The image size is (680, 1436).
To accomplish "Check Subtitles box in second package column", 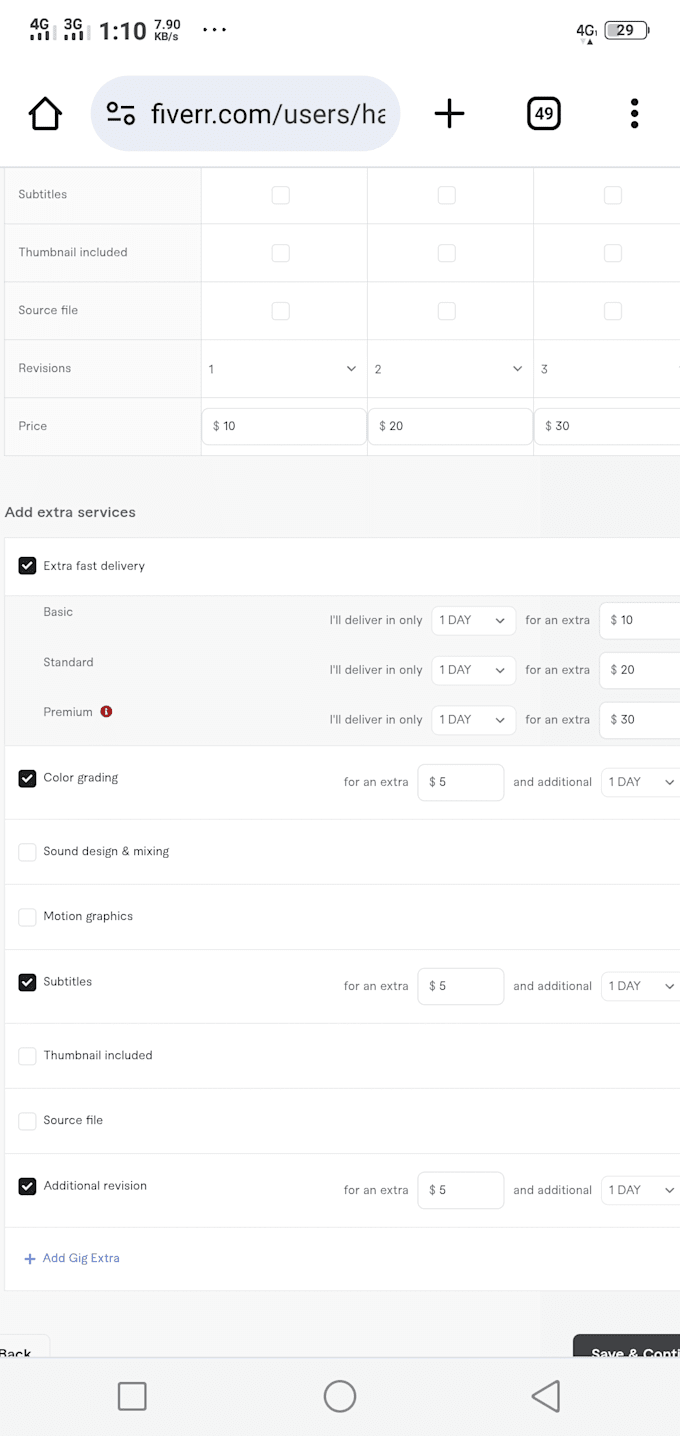I will tap(447, 195).
